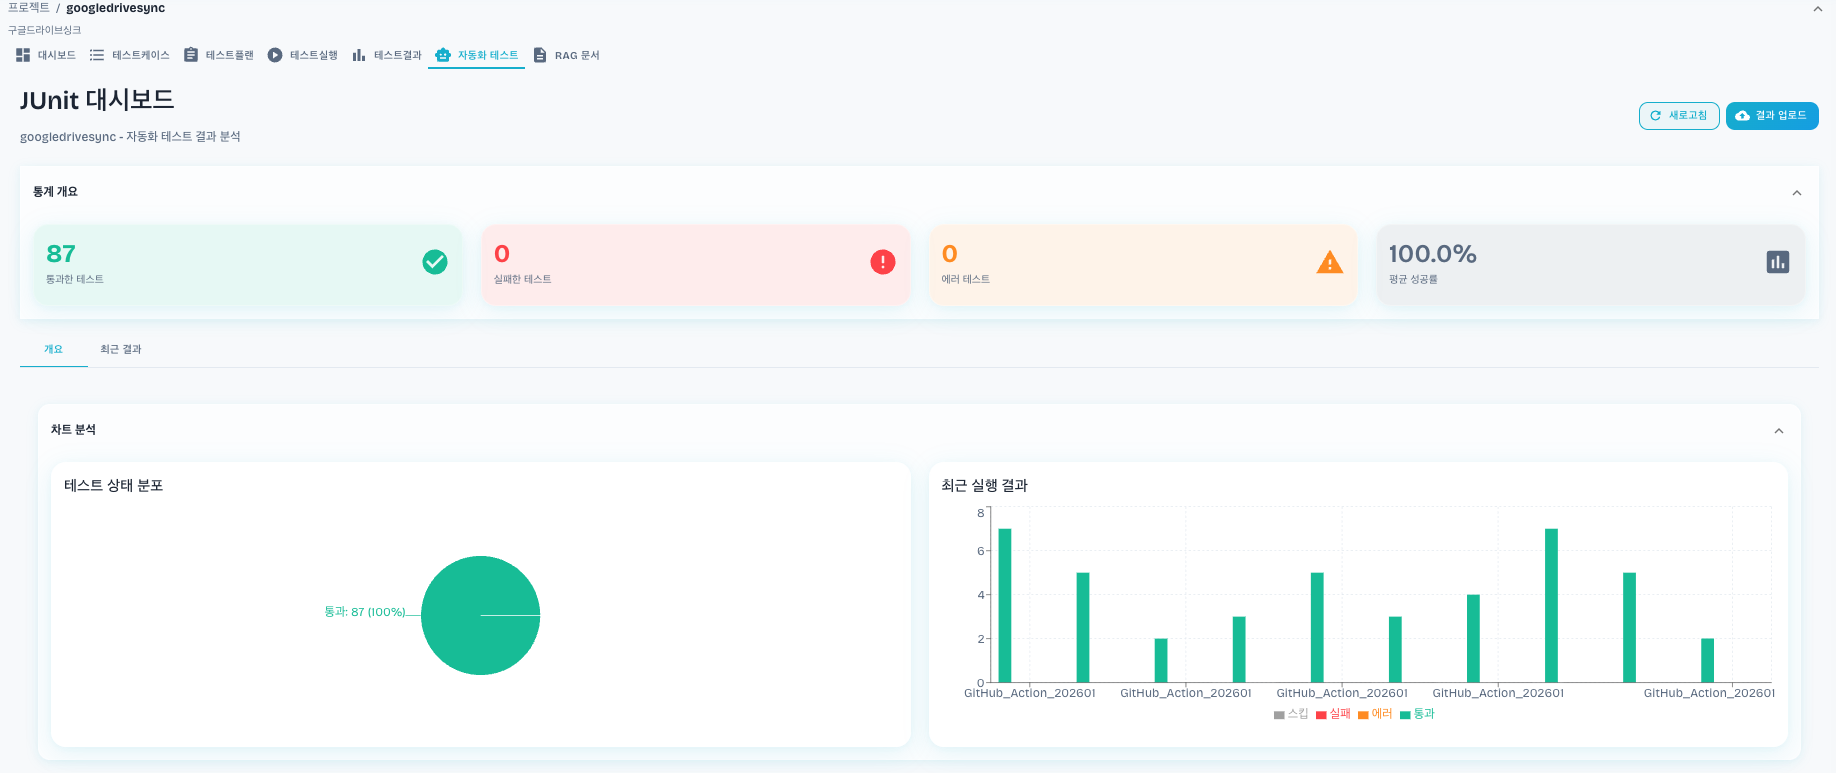Select the 자동화 테스트 tab
The width and height of the screenshot is (1836, 773).
477,55
